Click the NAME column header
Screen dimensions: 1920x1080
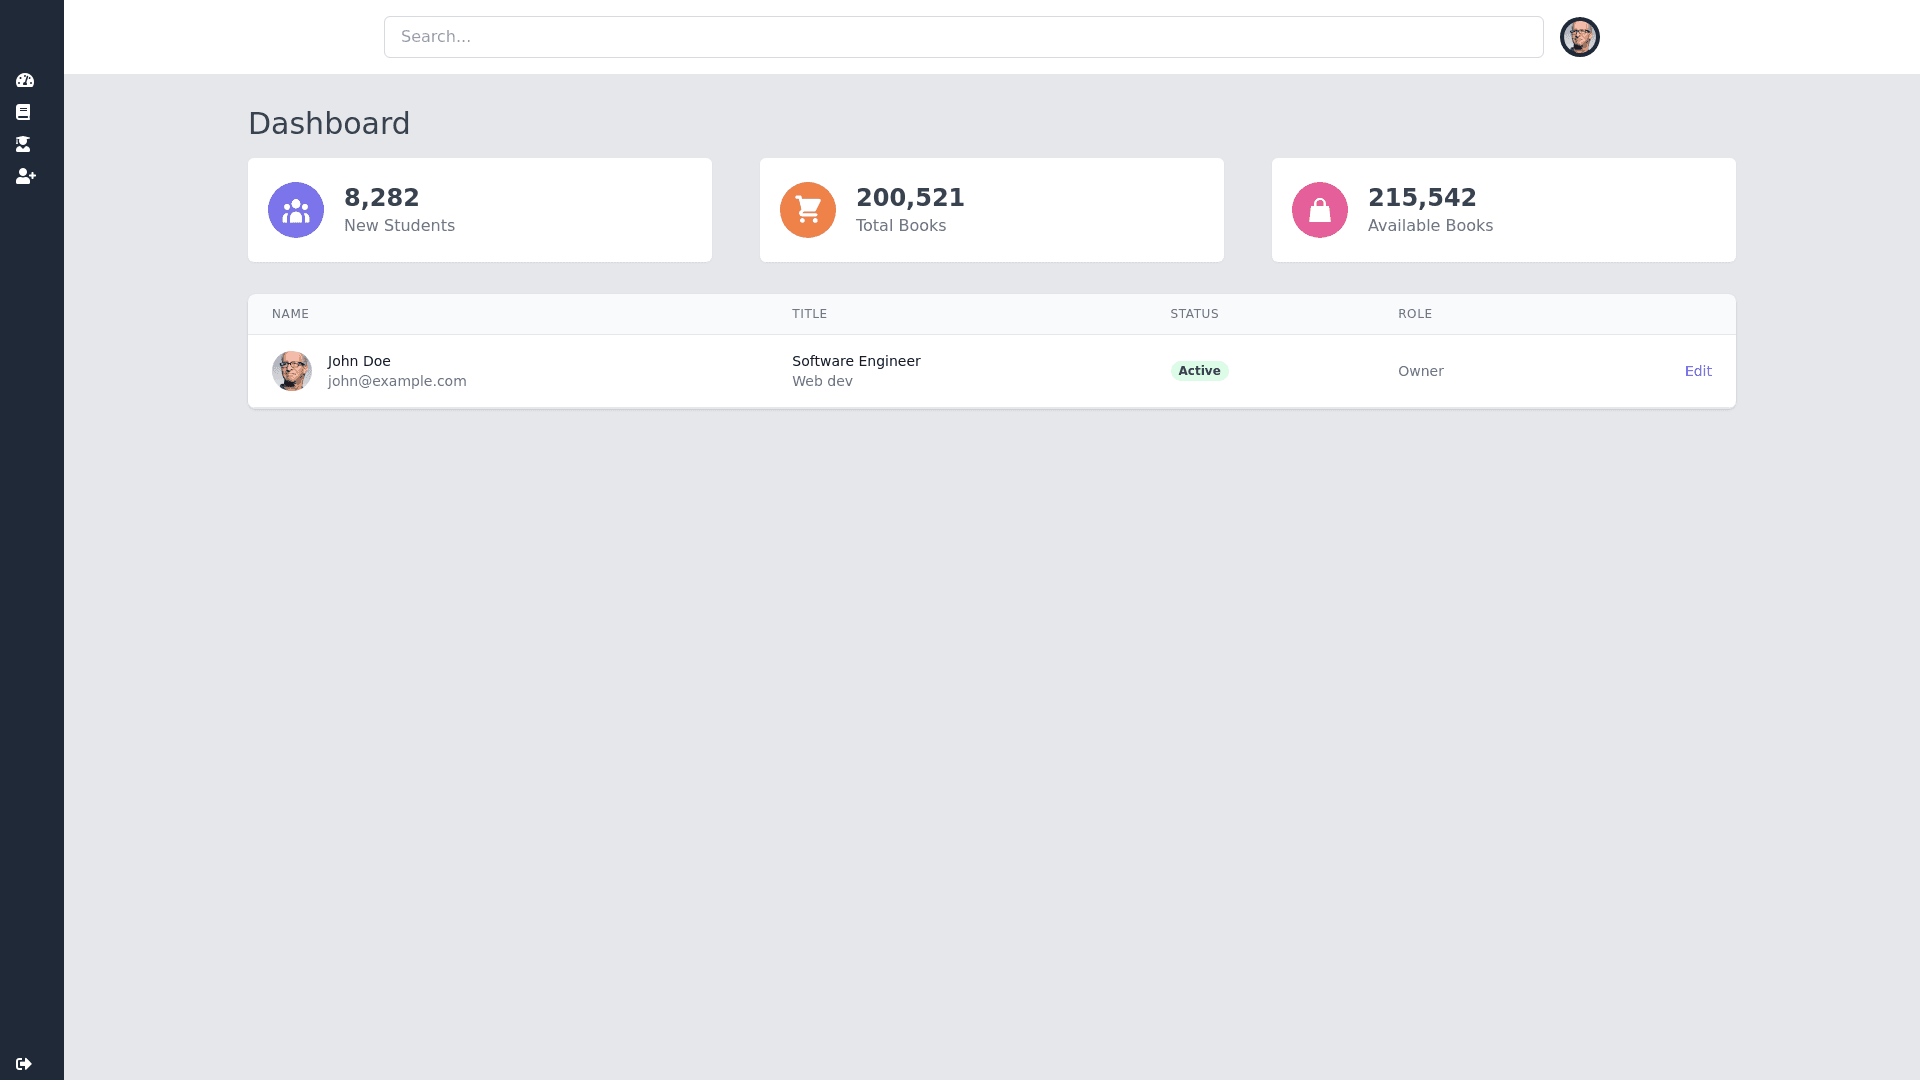(290, 314)
